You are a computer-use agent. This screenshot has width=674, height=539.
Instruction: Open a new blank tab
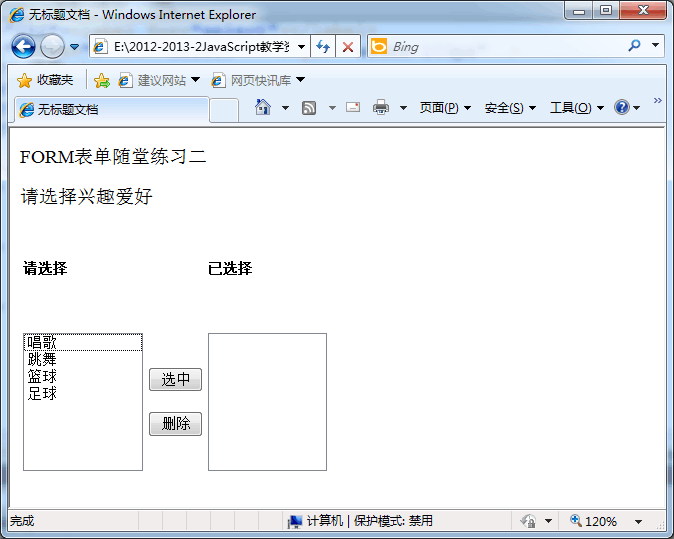(224, 110)
